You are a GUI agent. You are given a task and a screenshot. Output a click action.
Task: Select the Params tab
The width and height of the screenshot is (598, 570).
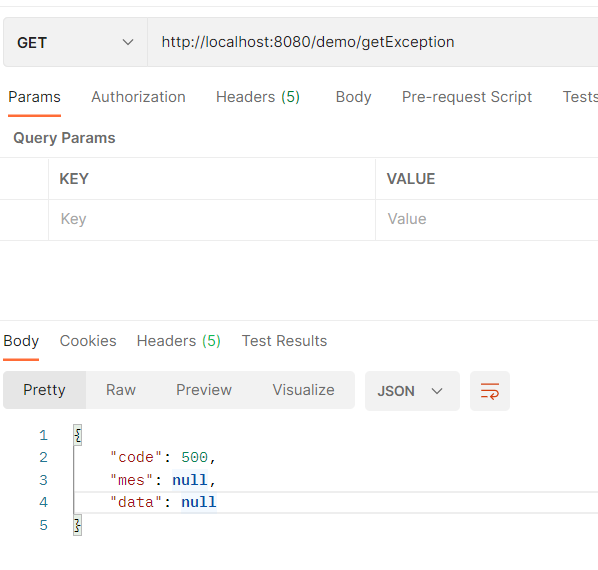click(34, 97)
